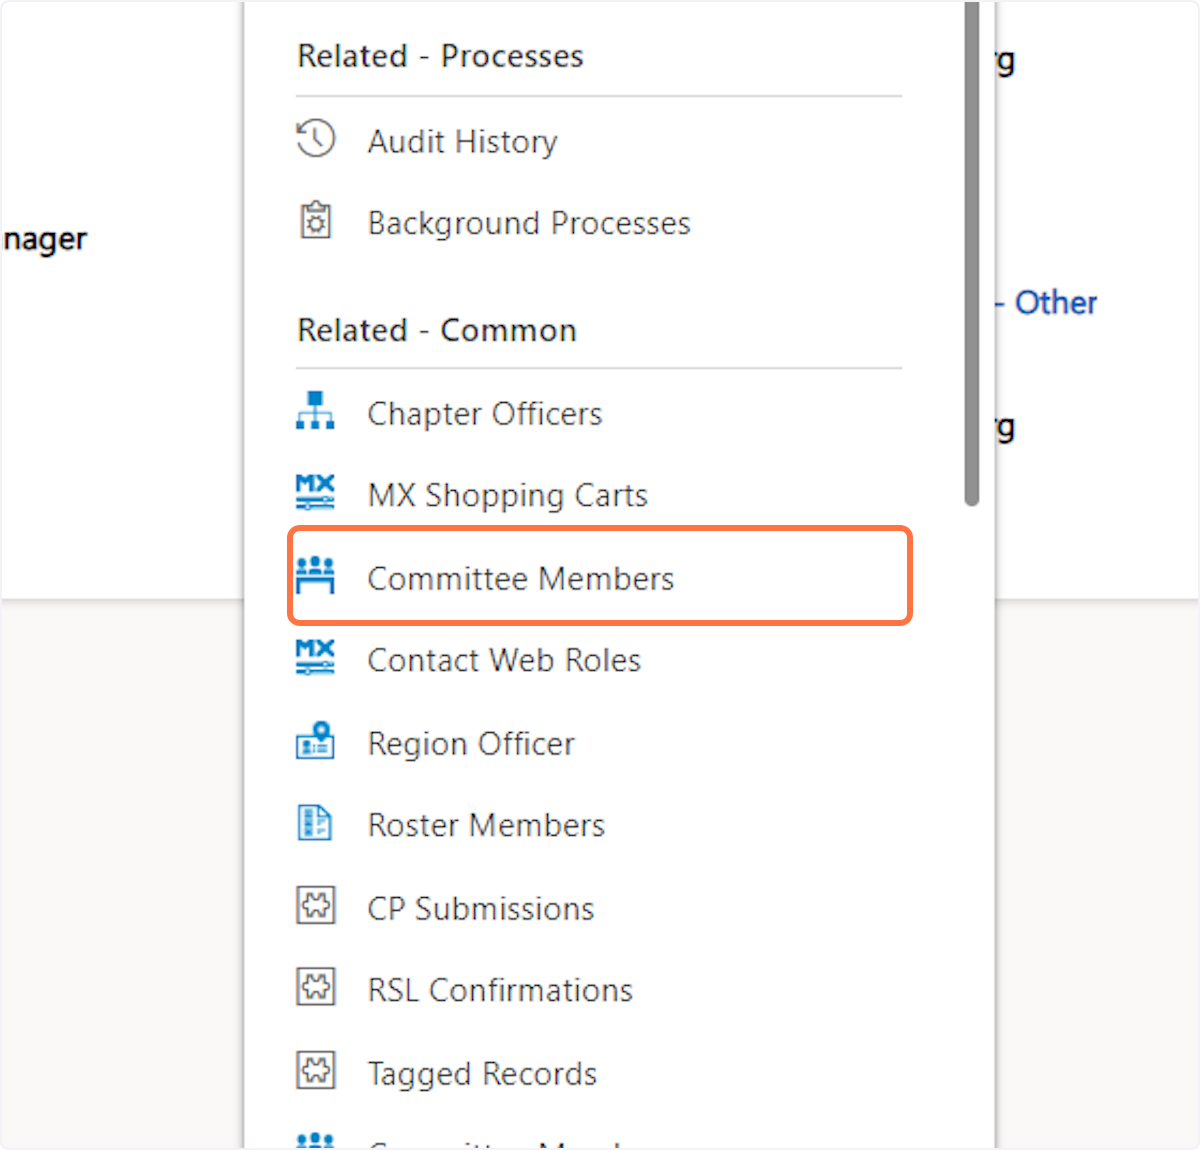Image resolution: width=1200 pixels, height=1150 pixels.
Task: Click the Tagged Records puzzle icon
Action: tap(316, 1071)
